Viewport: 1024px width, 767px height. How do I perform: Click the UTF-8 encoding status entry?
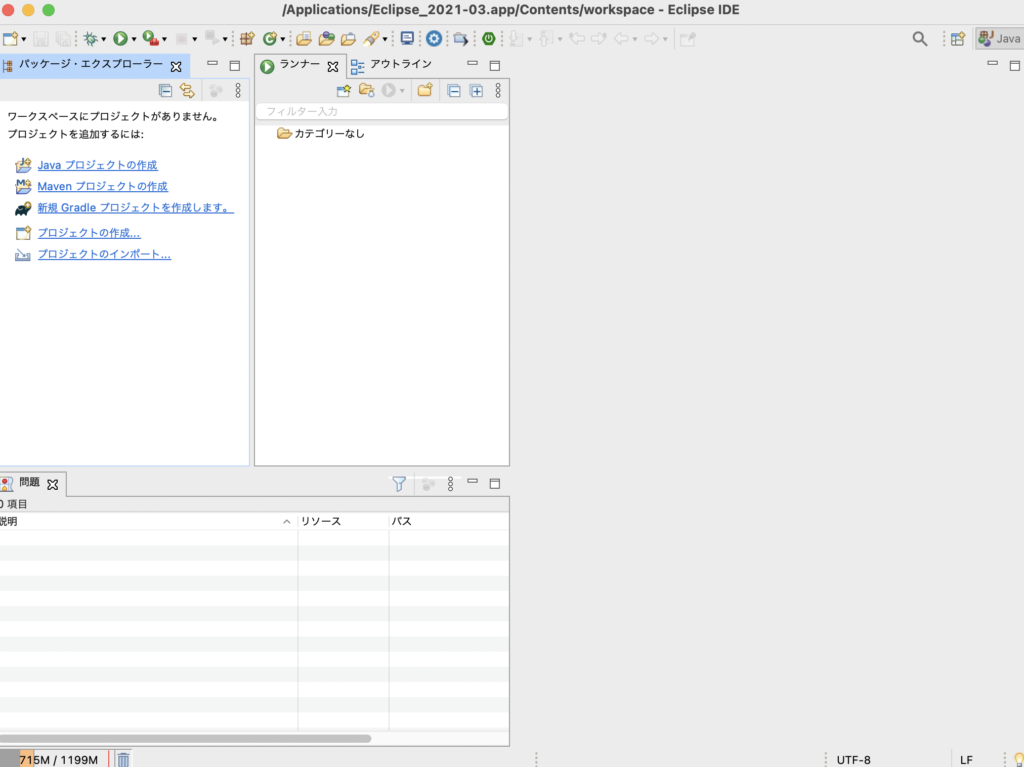pyautogui.click(x=853, y=760)
